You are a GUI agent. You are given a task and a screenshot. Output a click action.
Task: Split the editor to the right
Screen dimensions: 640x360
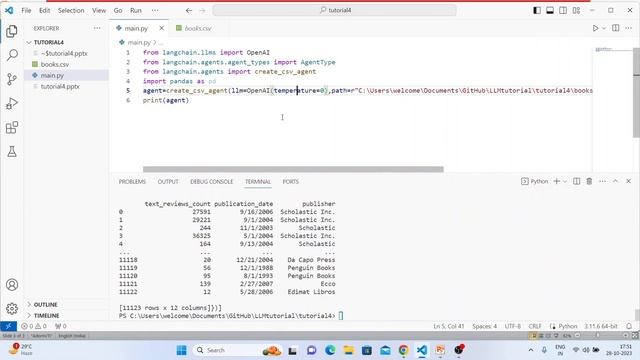[616, 28]
